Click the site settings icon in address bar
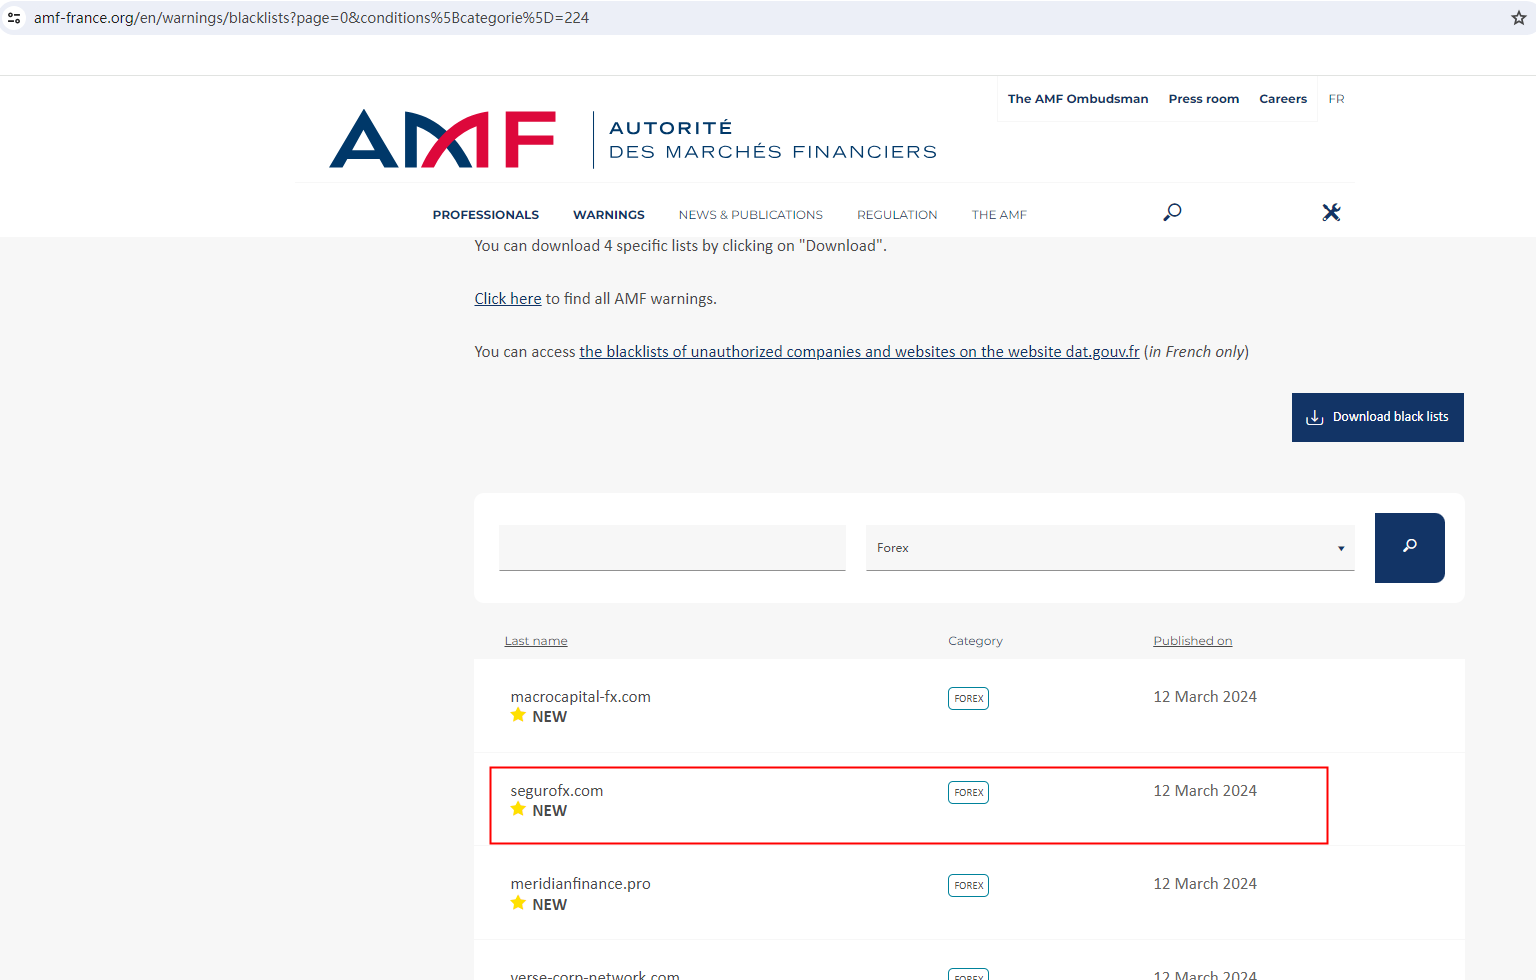 point(14,18)
